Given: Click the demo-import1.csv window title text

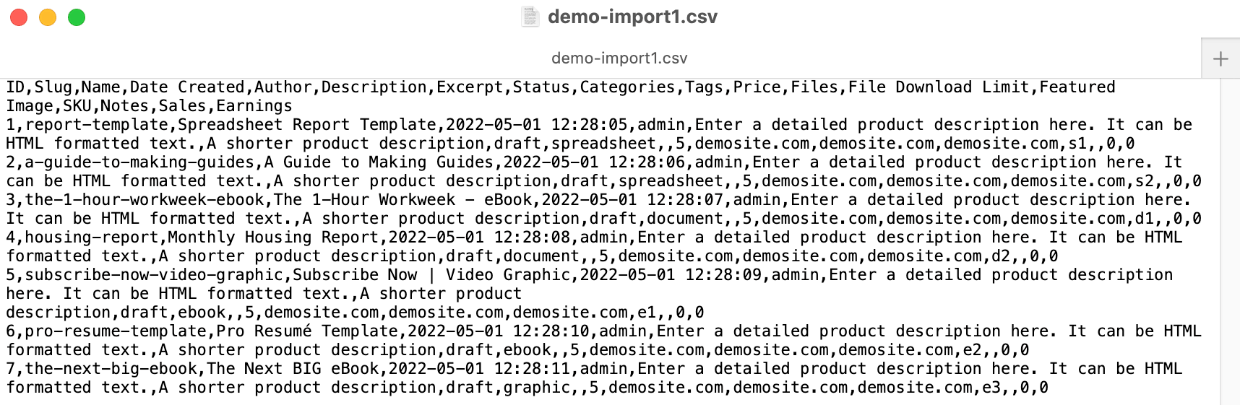Looking at the screenshot, I should point(632,17).
